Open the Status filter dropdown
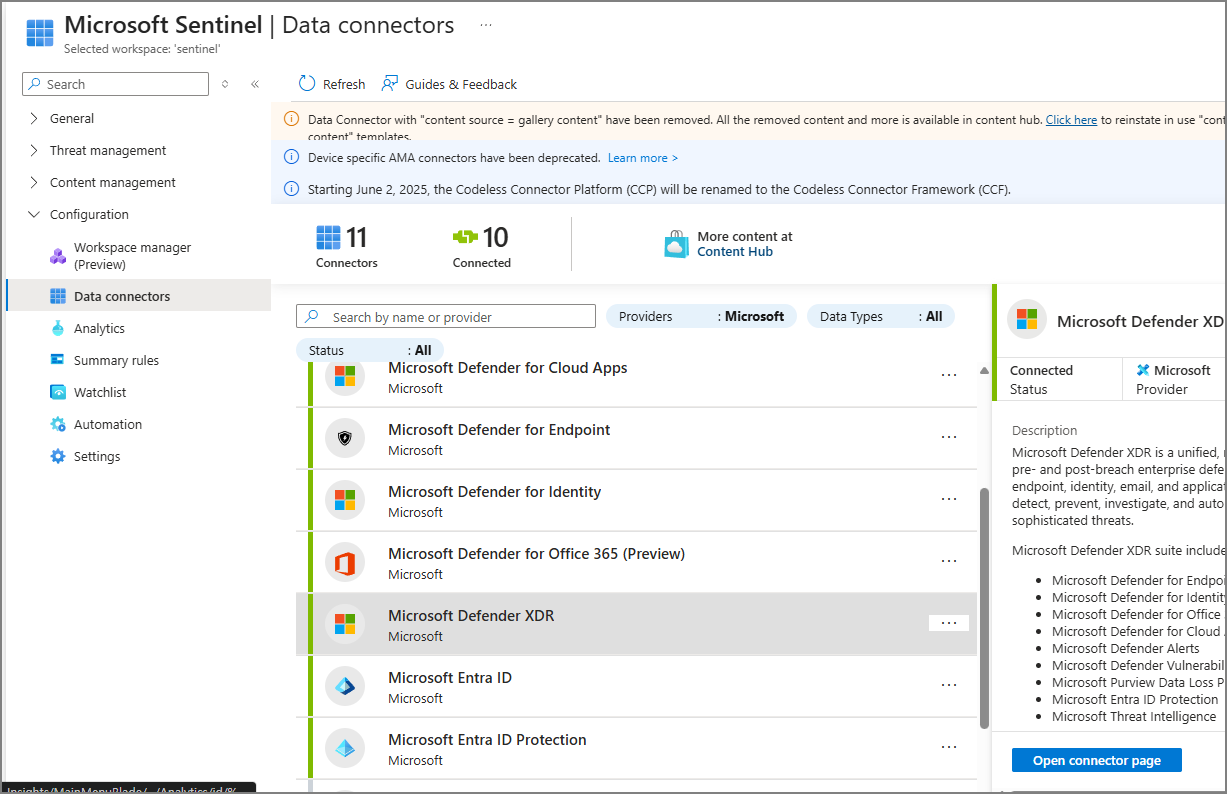The width and height of the screenshot is (1227, 794). point(370,350)
